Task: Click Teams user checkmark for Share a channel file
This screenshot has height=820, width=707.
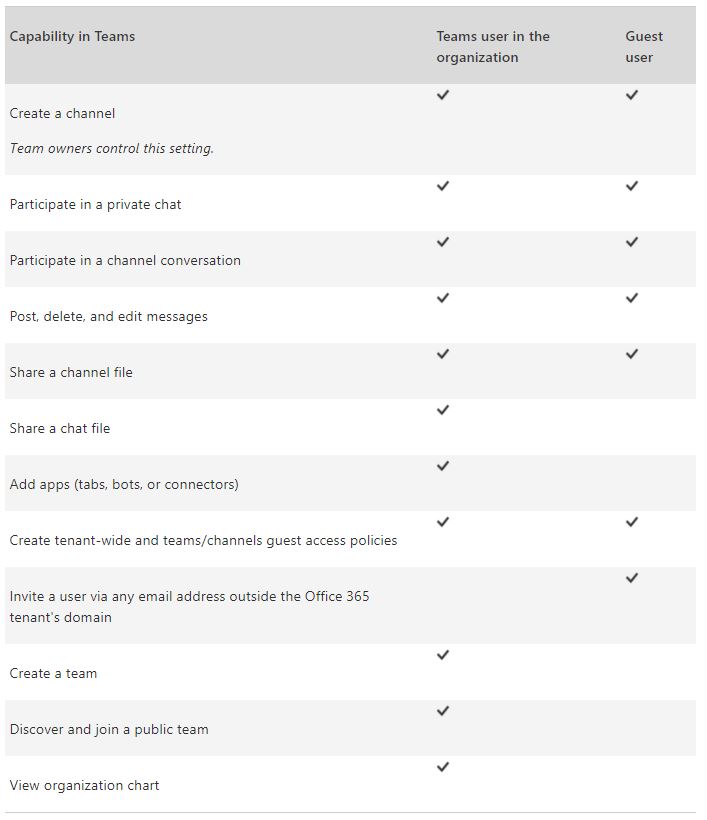Action: tap(443, 354)
